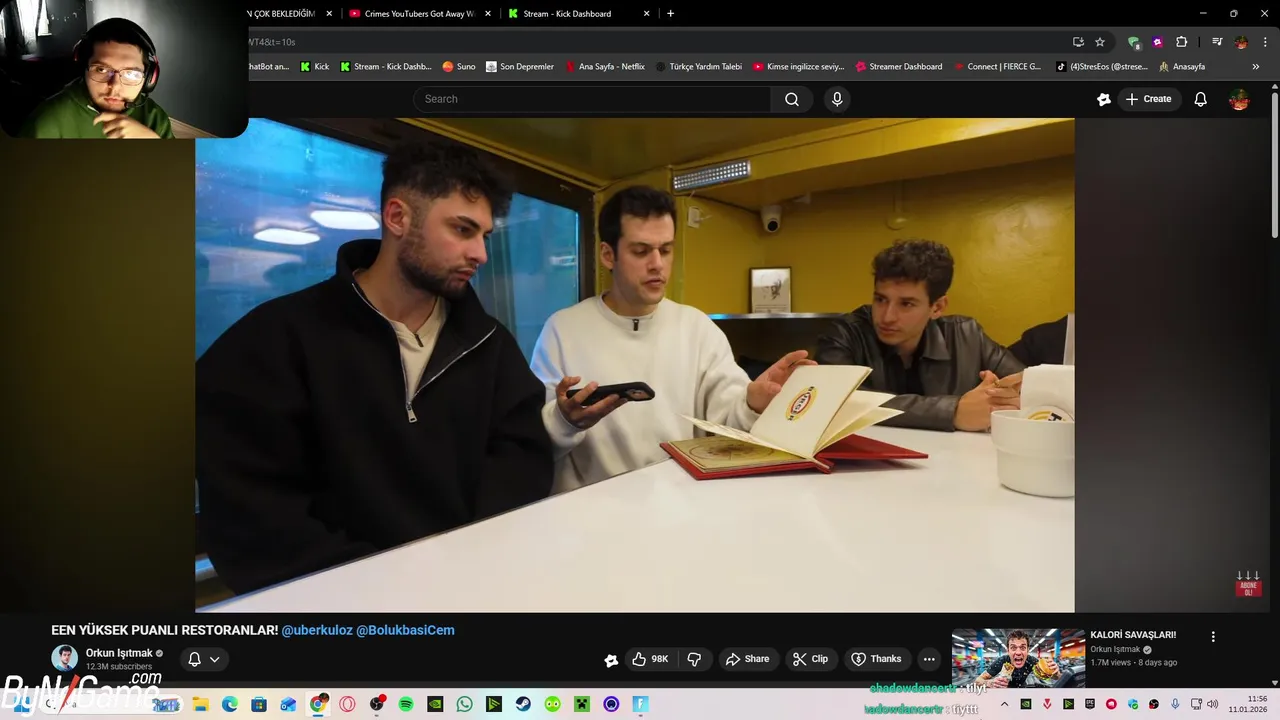Open WhatsApp from the taskbar
The height and width of the screenshot is (720, 1280).
tap(464, 704)
